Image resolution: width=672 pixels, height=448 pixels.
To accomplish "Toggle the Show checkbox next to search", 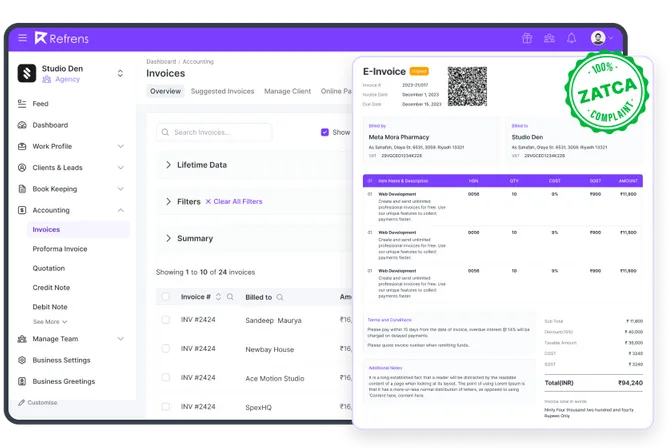I will click(x=325, y=132).
